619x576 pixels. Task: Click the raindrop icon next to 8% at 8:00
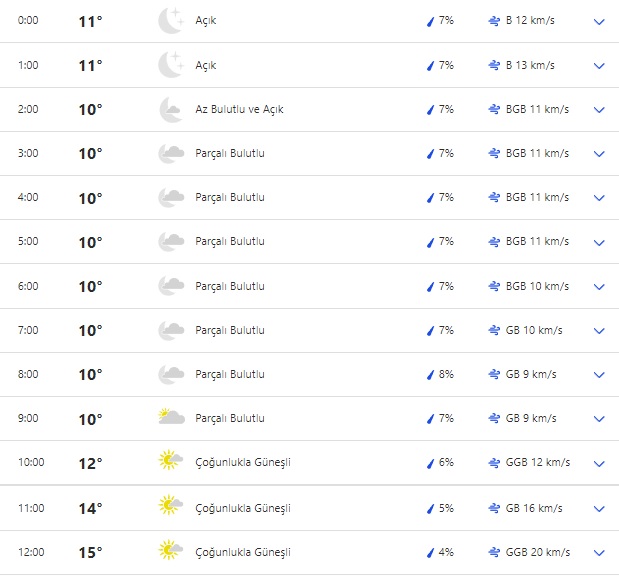[x=430, y=375]
